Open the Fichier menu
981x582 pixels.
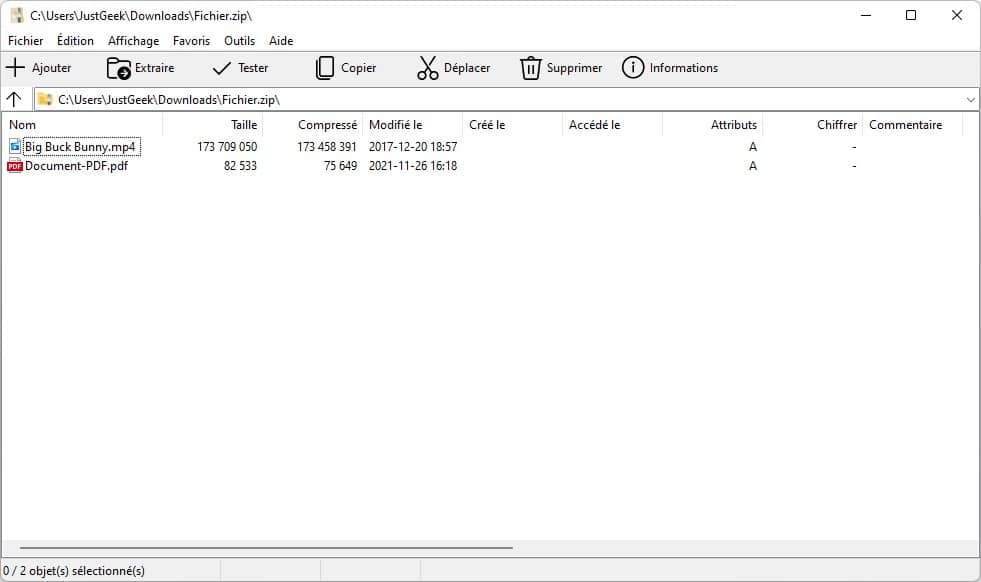click(26, 41)
